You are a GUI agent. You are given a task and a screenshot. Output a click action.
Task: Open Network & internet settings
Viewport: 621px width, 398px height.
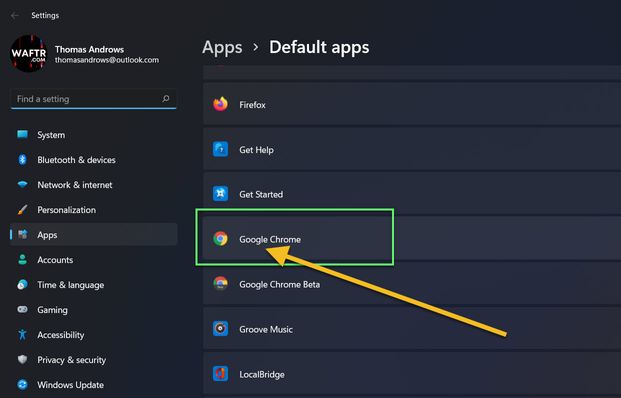coord(93,185)
